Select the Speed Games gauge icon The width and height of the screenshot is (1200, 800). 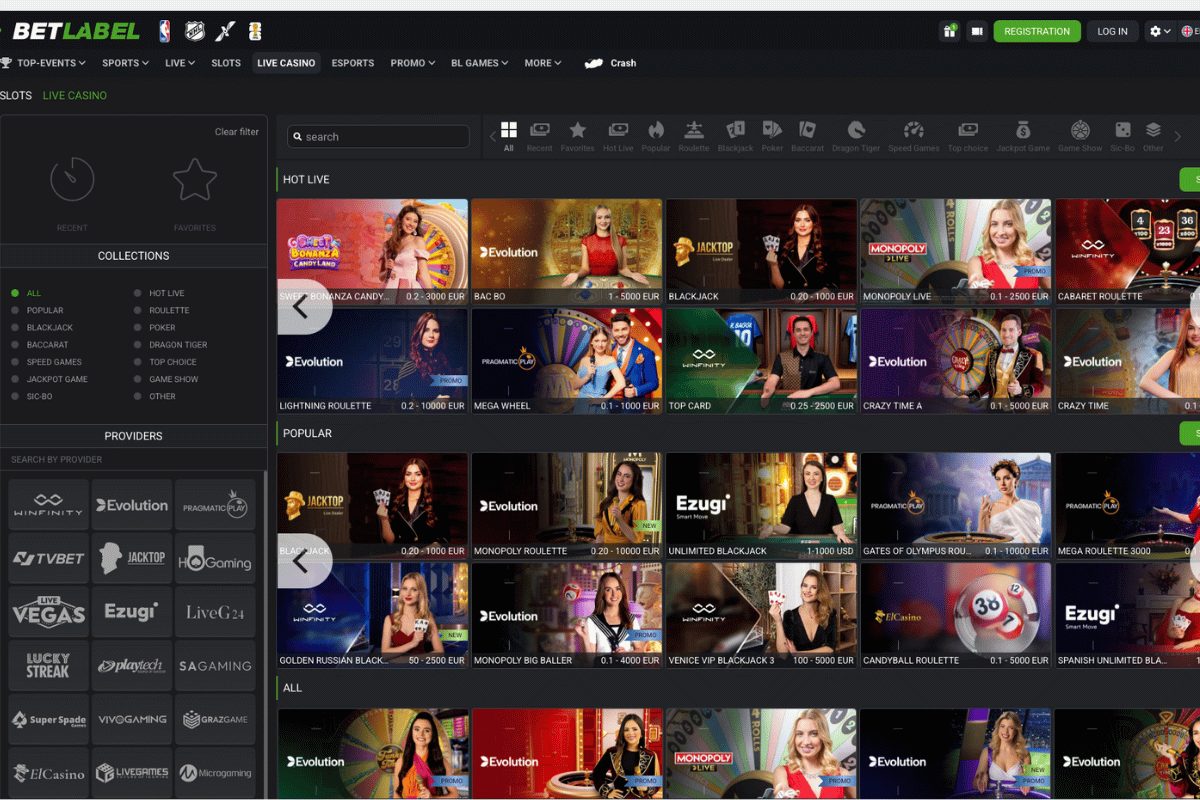pyautogui.click(x=914, y=136)
